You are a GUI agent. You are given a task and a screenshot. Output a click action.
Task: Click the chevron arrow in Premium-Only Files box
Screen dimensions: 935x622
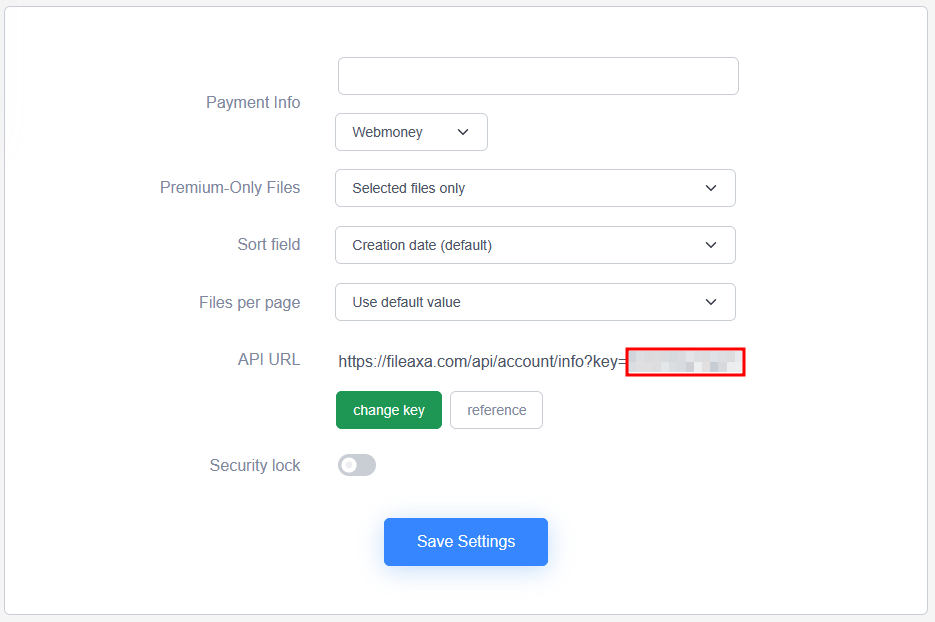tap(711, 188)
